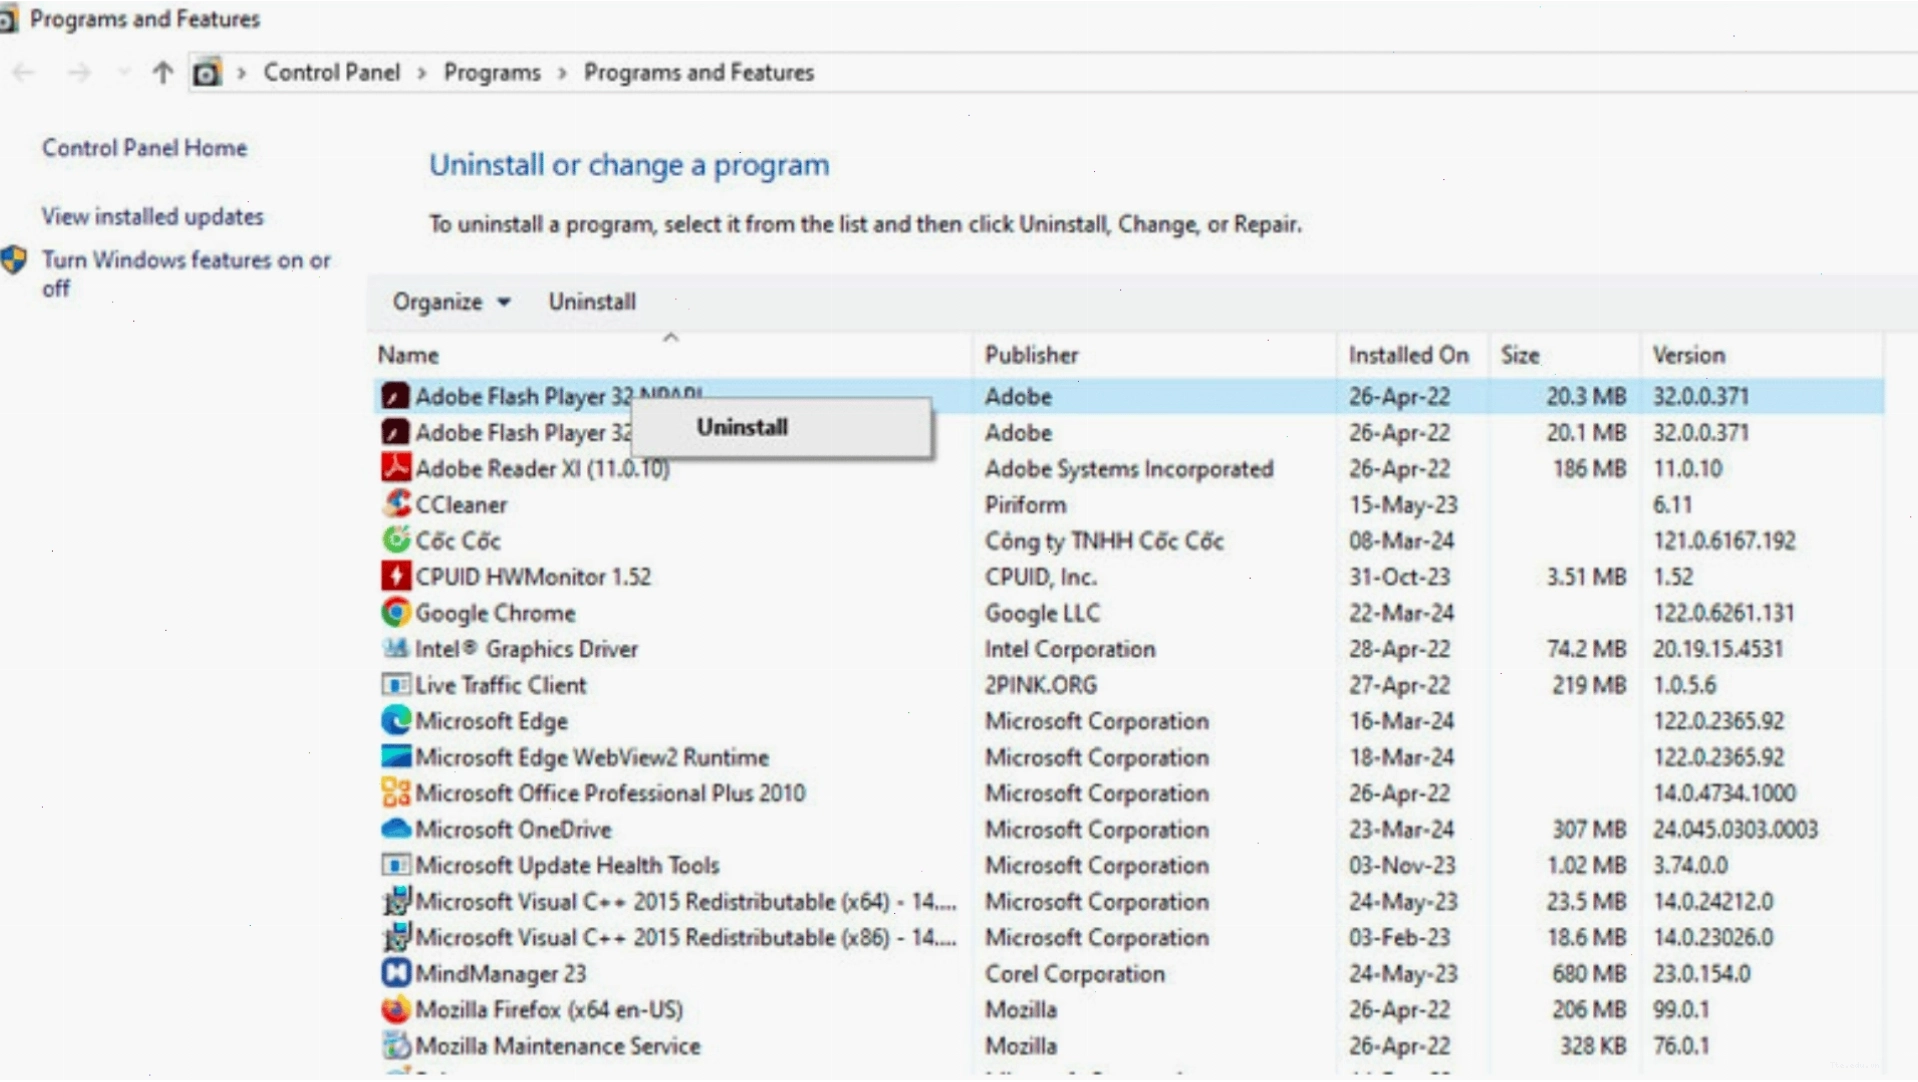Screen dimensions: 1918x1082
Task: Go up one folder level arrow
Action: (x=162, y=73)
